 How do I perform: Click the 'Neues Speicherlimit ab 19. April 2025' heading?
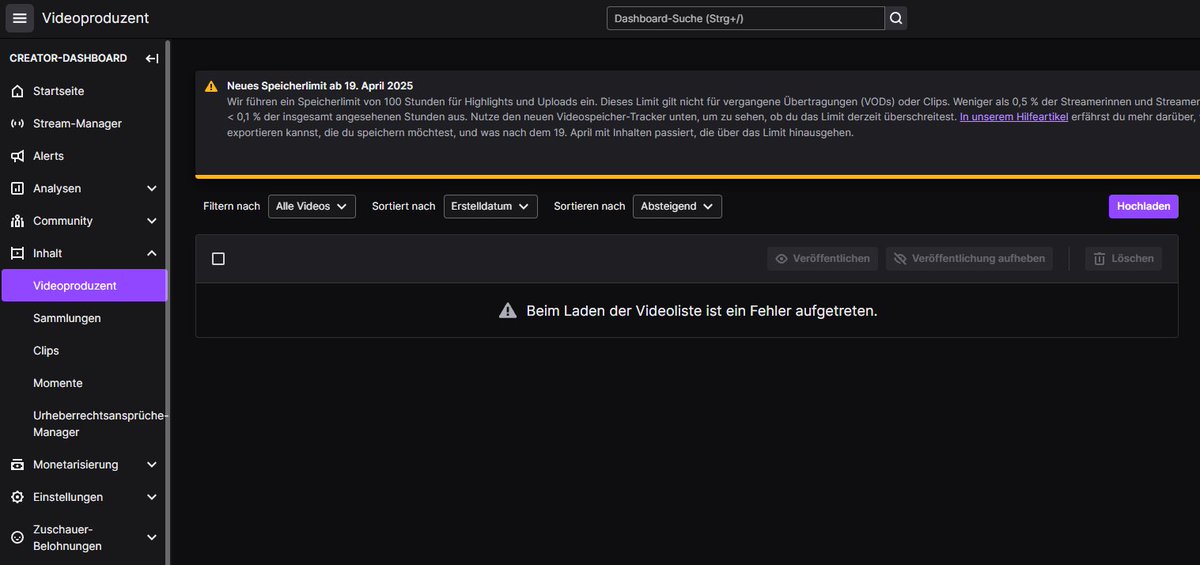point(320,86)
